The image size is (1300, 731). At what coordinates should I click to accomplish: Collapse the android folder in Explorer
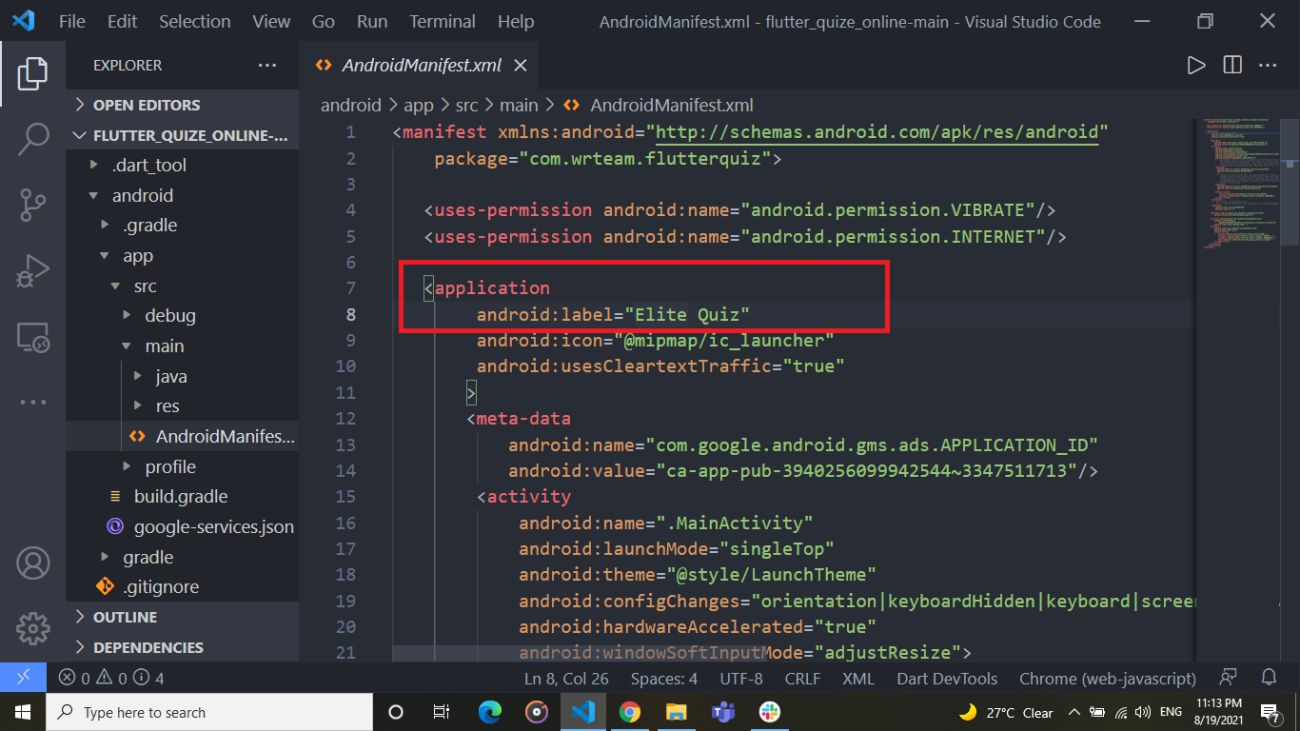[142, 195]
